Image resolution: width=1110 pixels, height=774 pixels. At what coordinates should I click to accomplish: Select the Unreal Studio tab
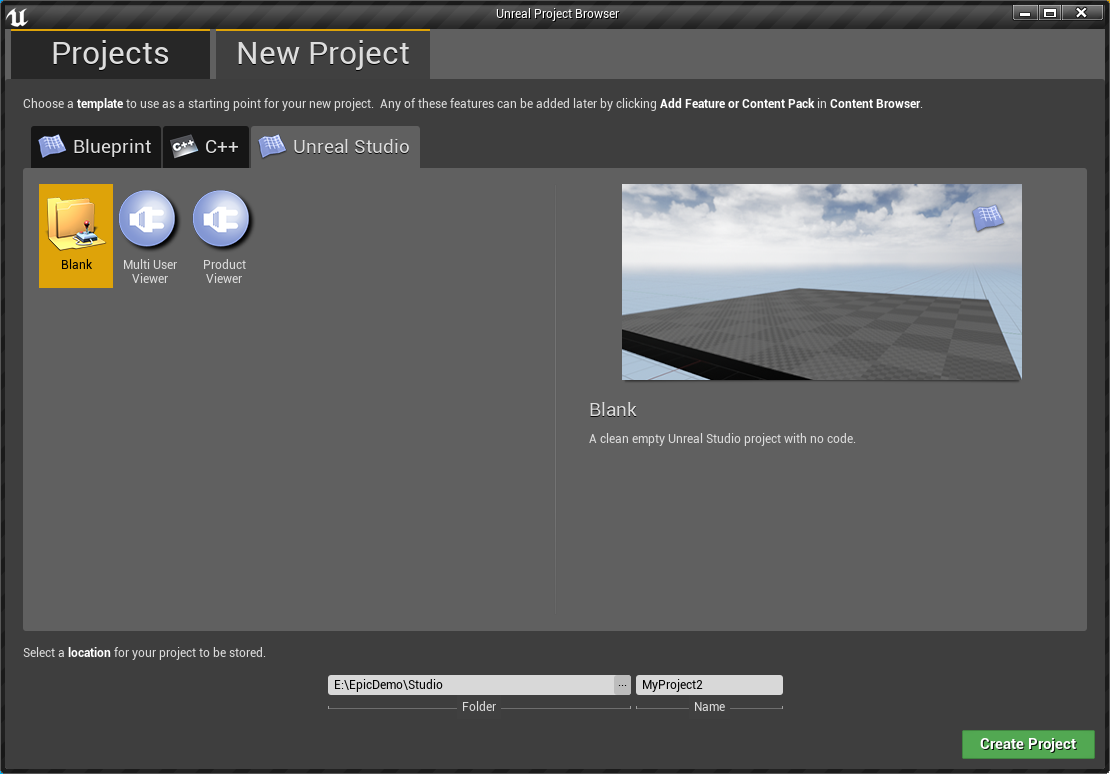click(336, 147)
